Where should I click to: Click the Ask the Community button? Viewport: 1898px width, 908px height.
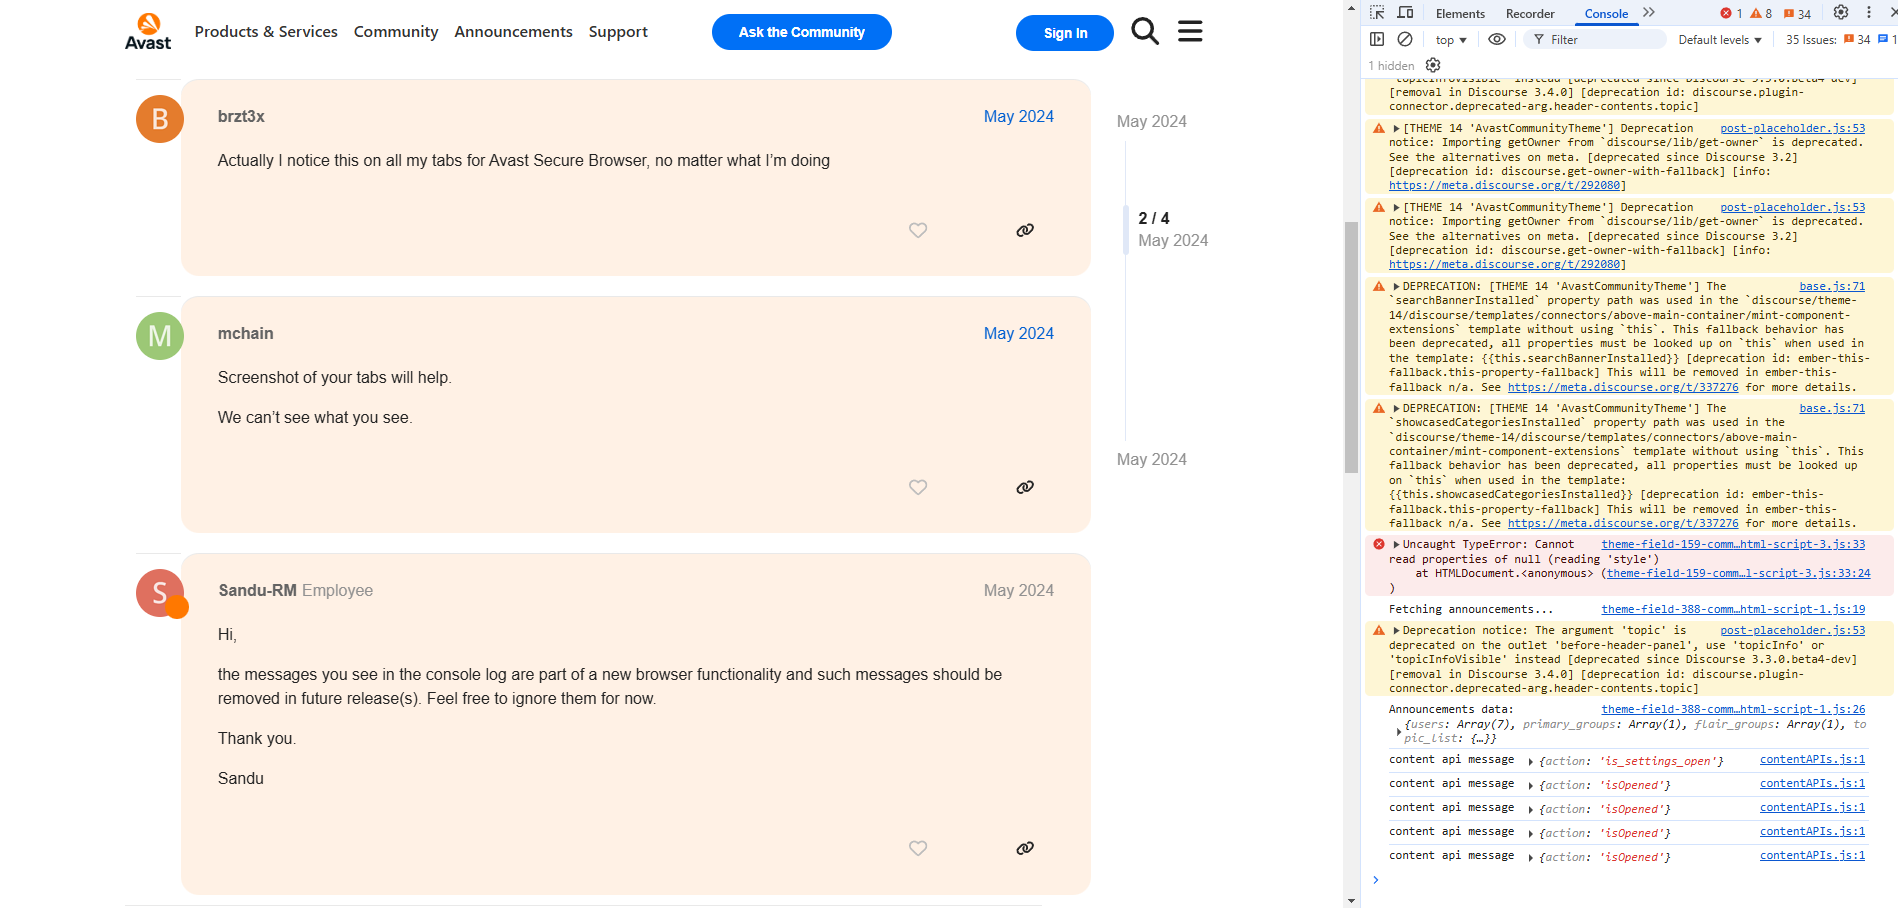pos(801,32)
